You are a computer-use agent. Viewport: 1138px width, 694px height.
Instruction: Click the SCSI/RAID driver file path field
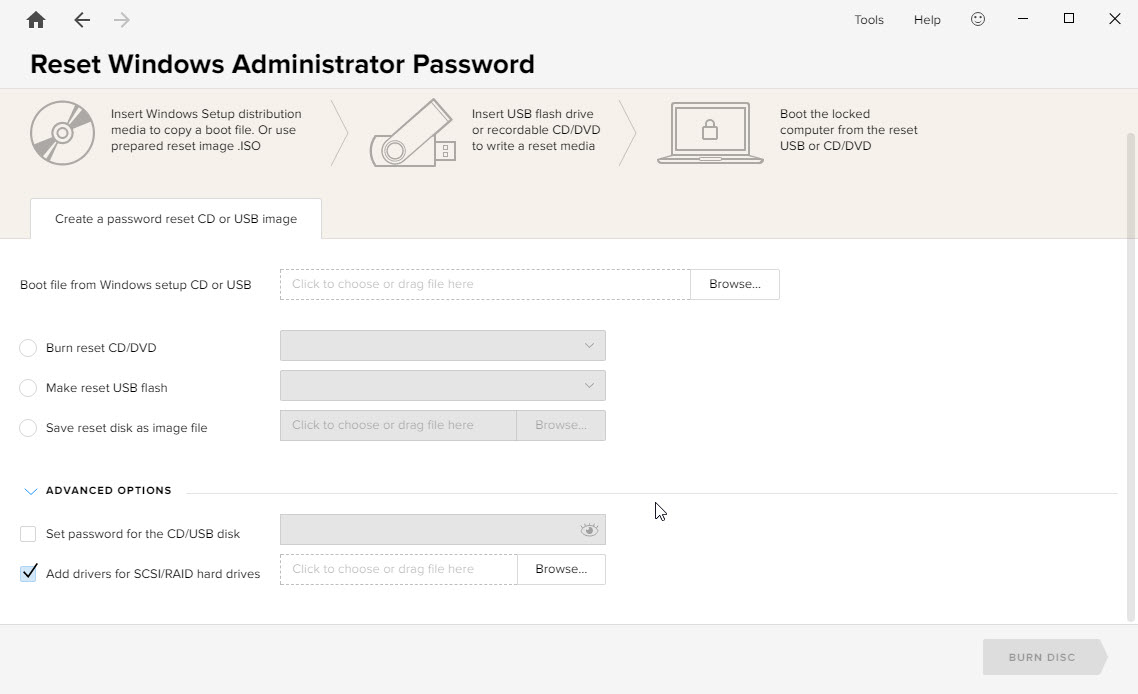point(398,569)
